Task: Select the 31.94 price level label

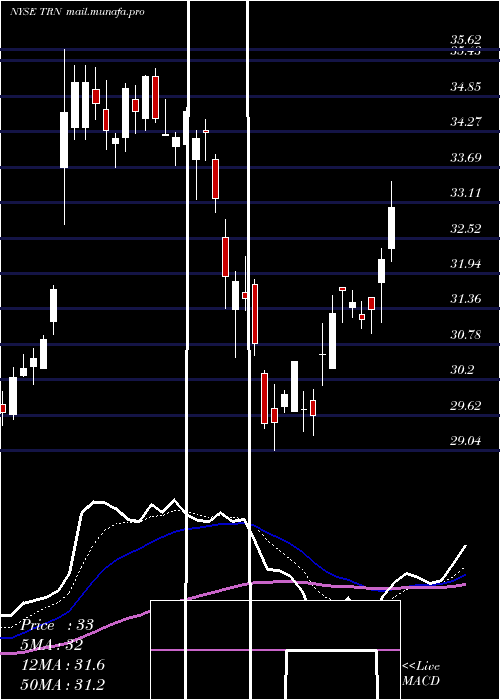Action: (466, 263)
